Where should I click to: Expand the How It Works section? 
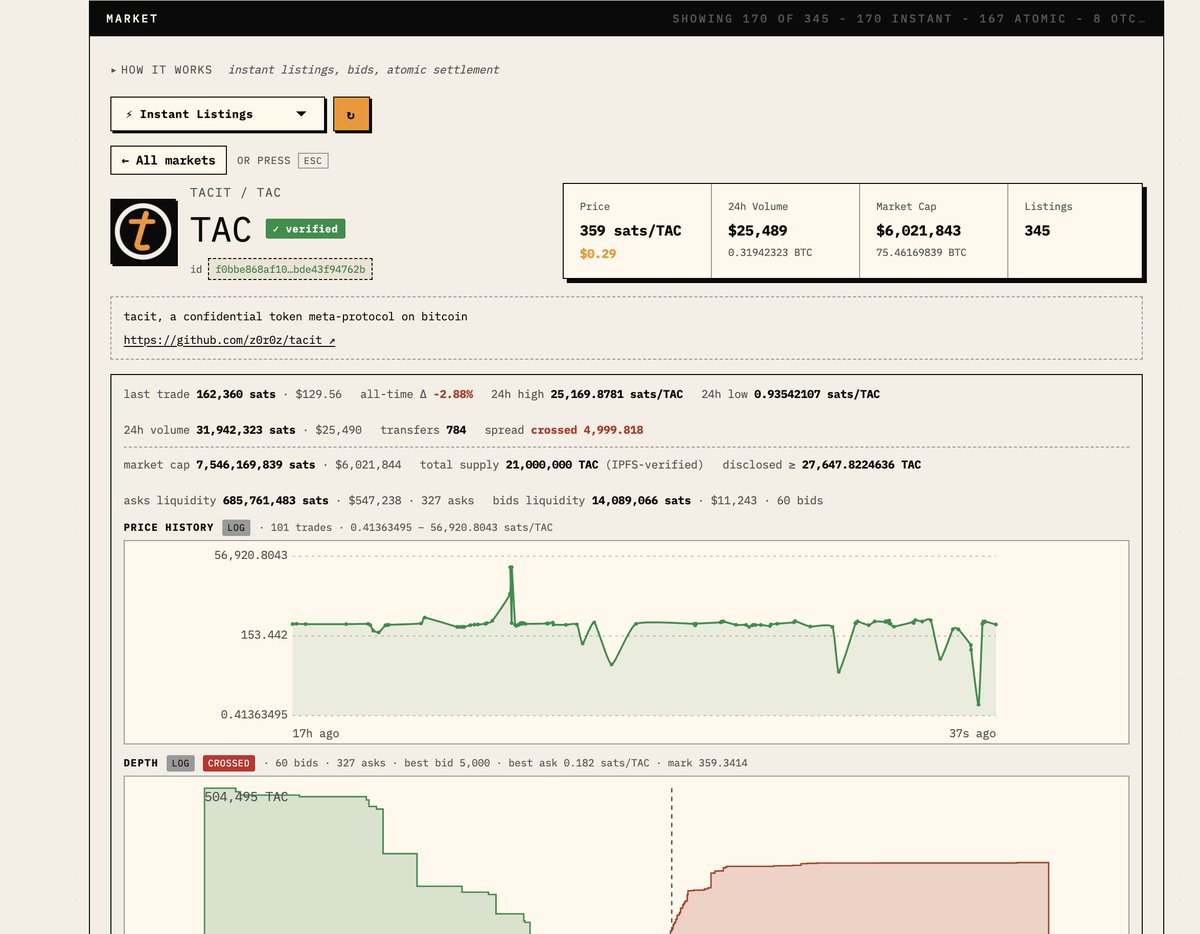pos(161,70)
